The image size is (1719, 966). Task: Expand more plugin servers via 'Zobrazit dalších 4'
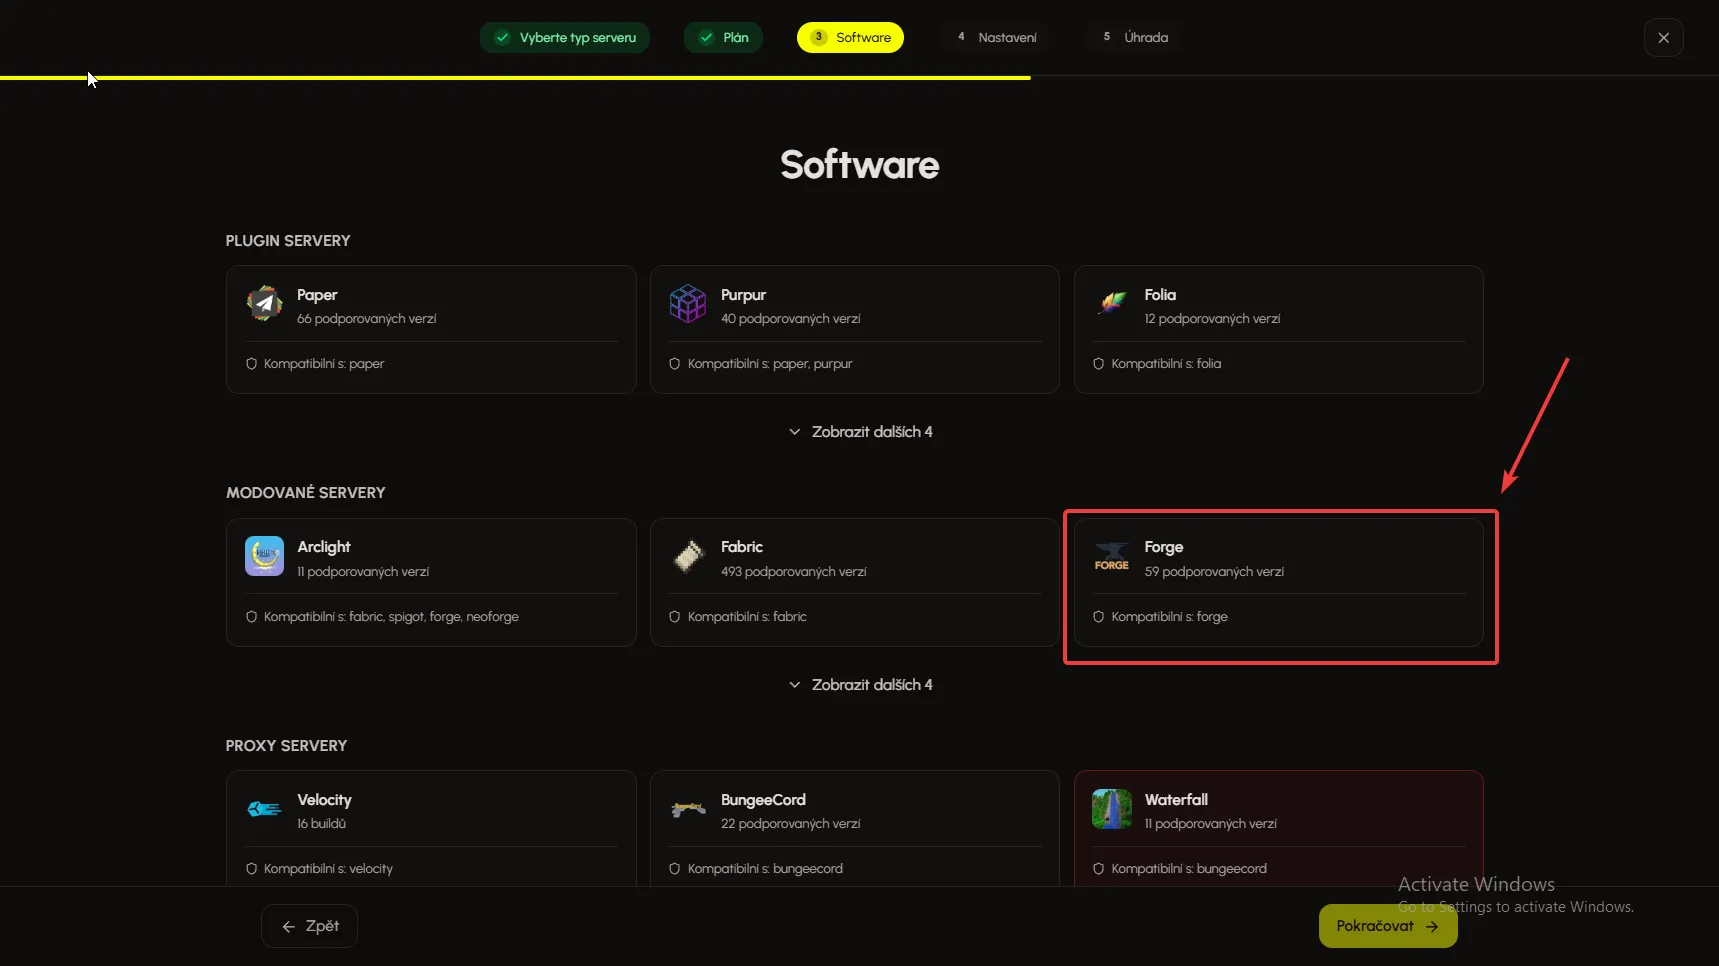point(860,432)
